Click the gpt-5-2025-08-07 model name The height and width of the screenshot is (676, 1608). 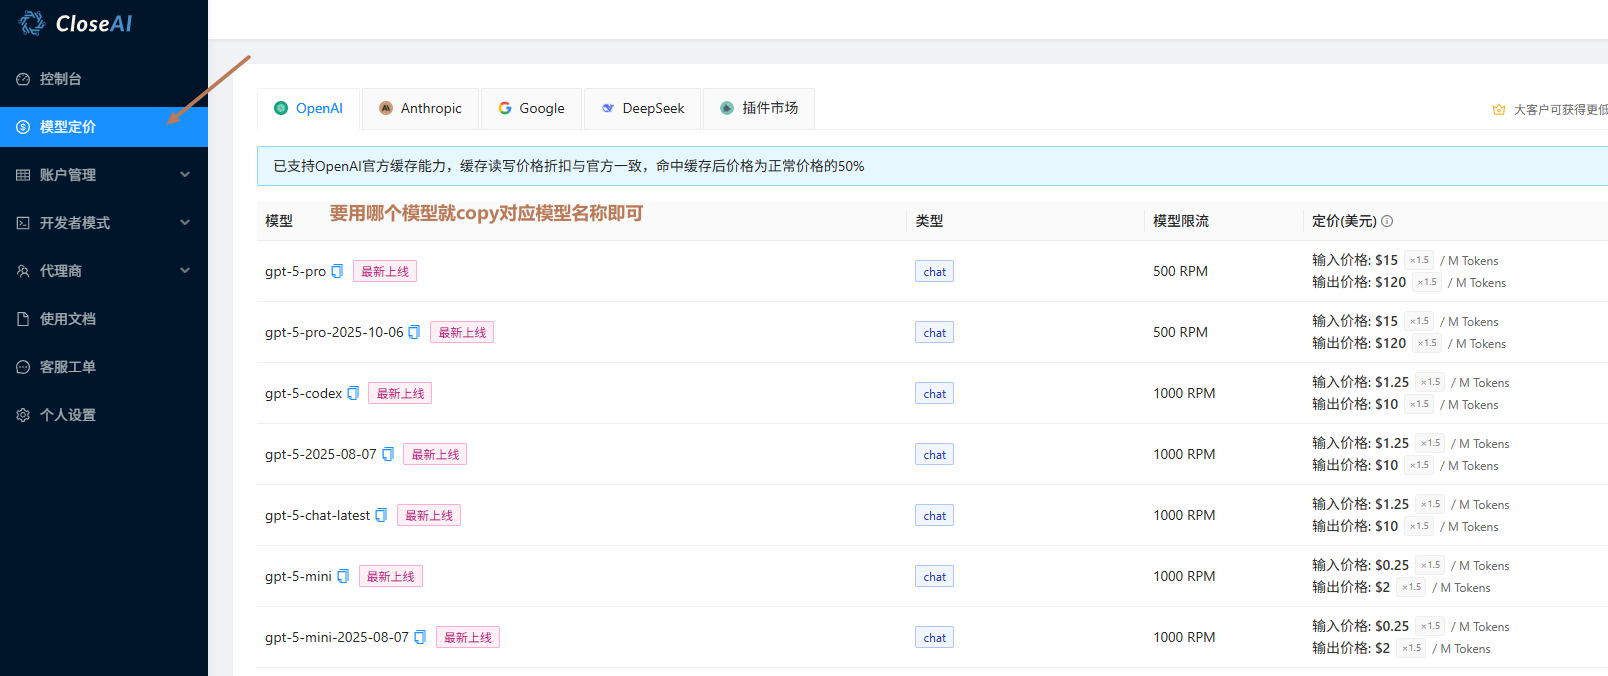click(321, 454)
